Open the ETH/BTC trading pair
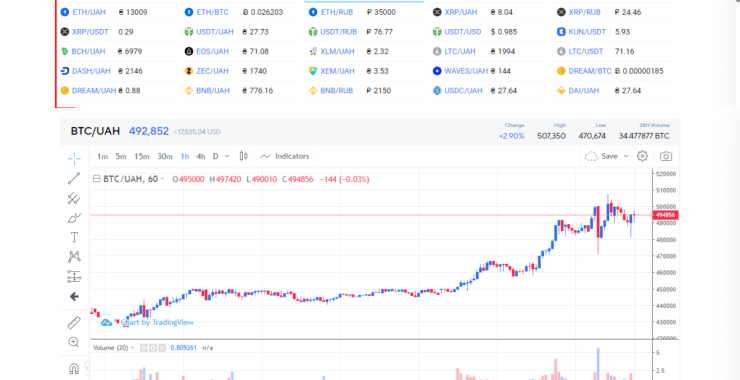740x380 pixels. click(x=212, y=12)
